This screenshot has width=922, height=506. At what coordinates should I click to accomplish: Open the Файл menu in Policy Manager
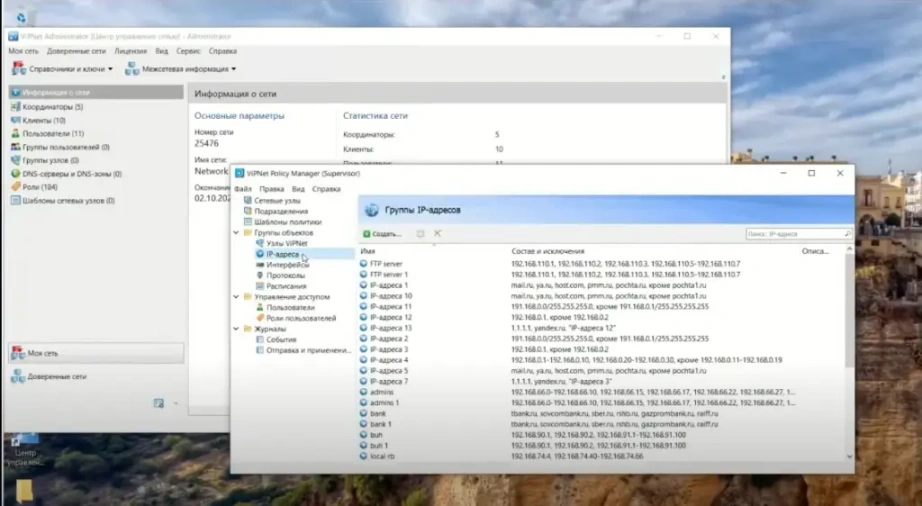click(x=243, y=189)
